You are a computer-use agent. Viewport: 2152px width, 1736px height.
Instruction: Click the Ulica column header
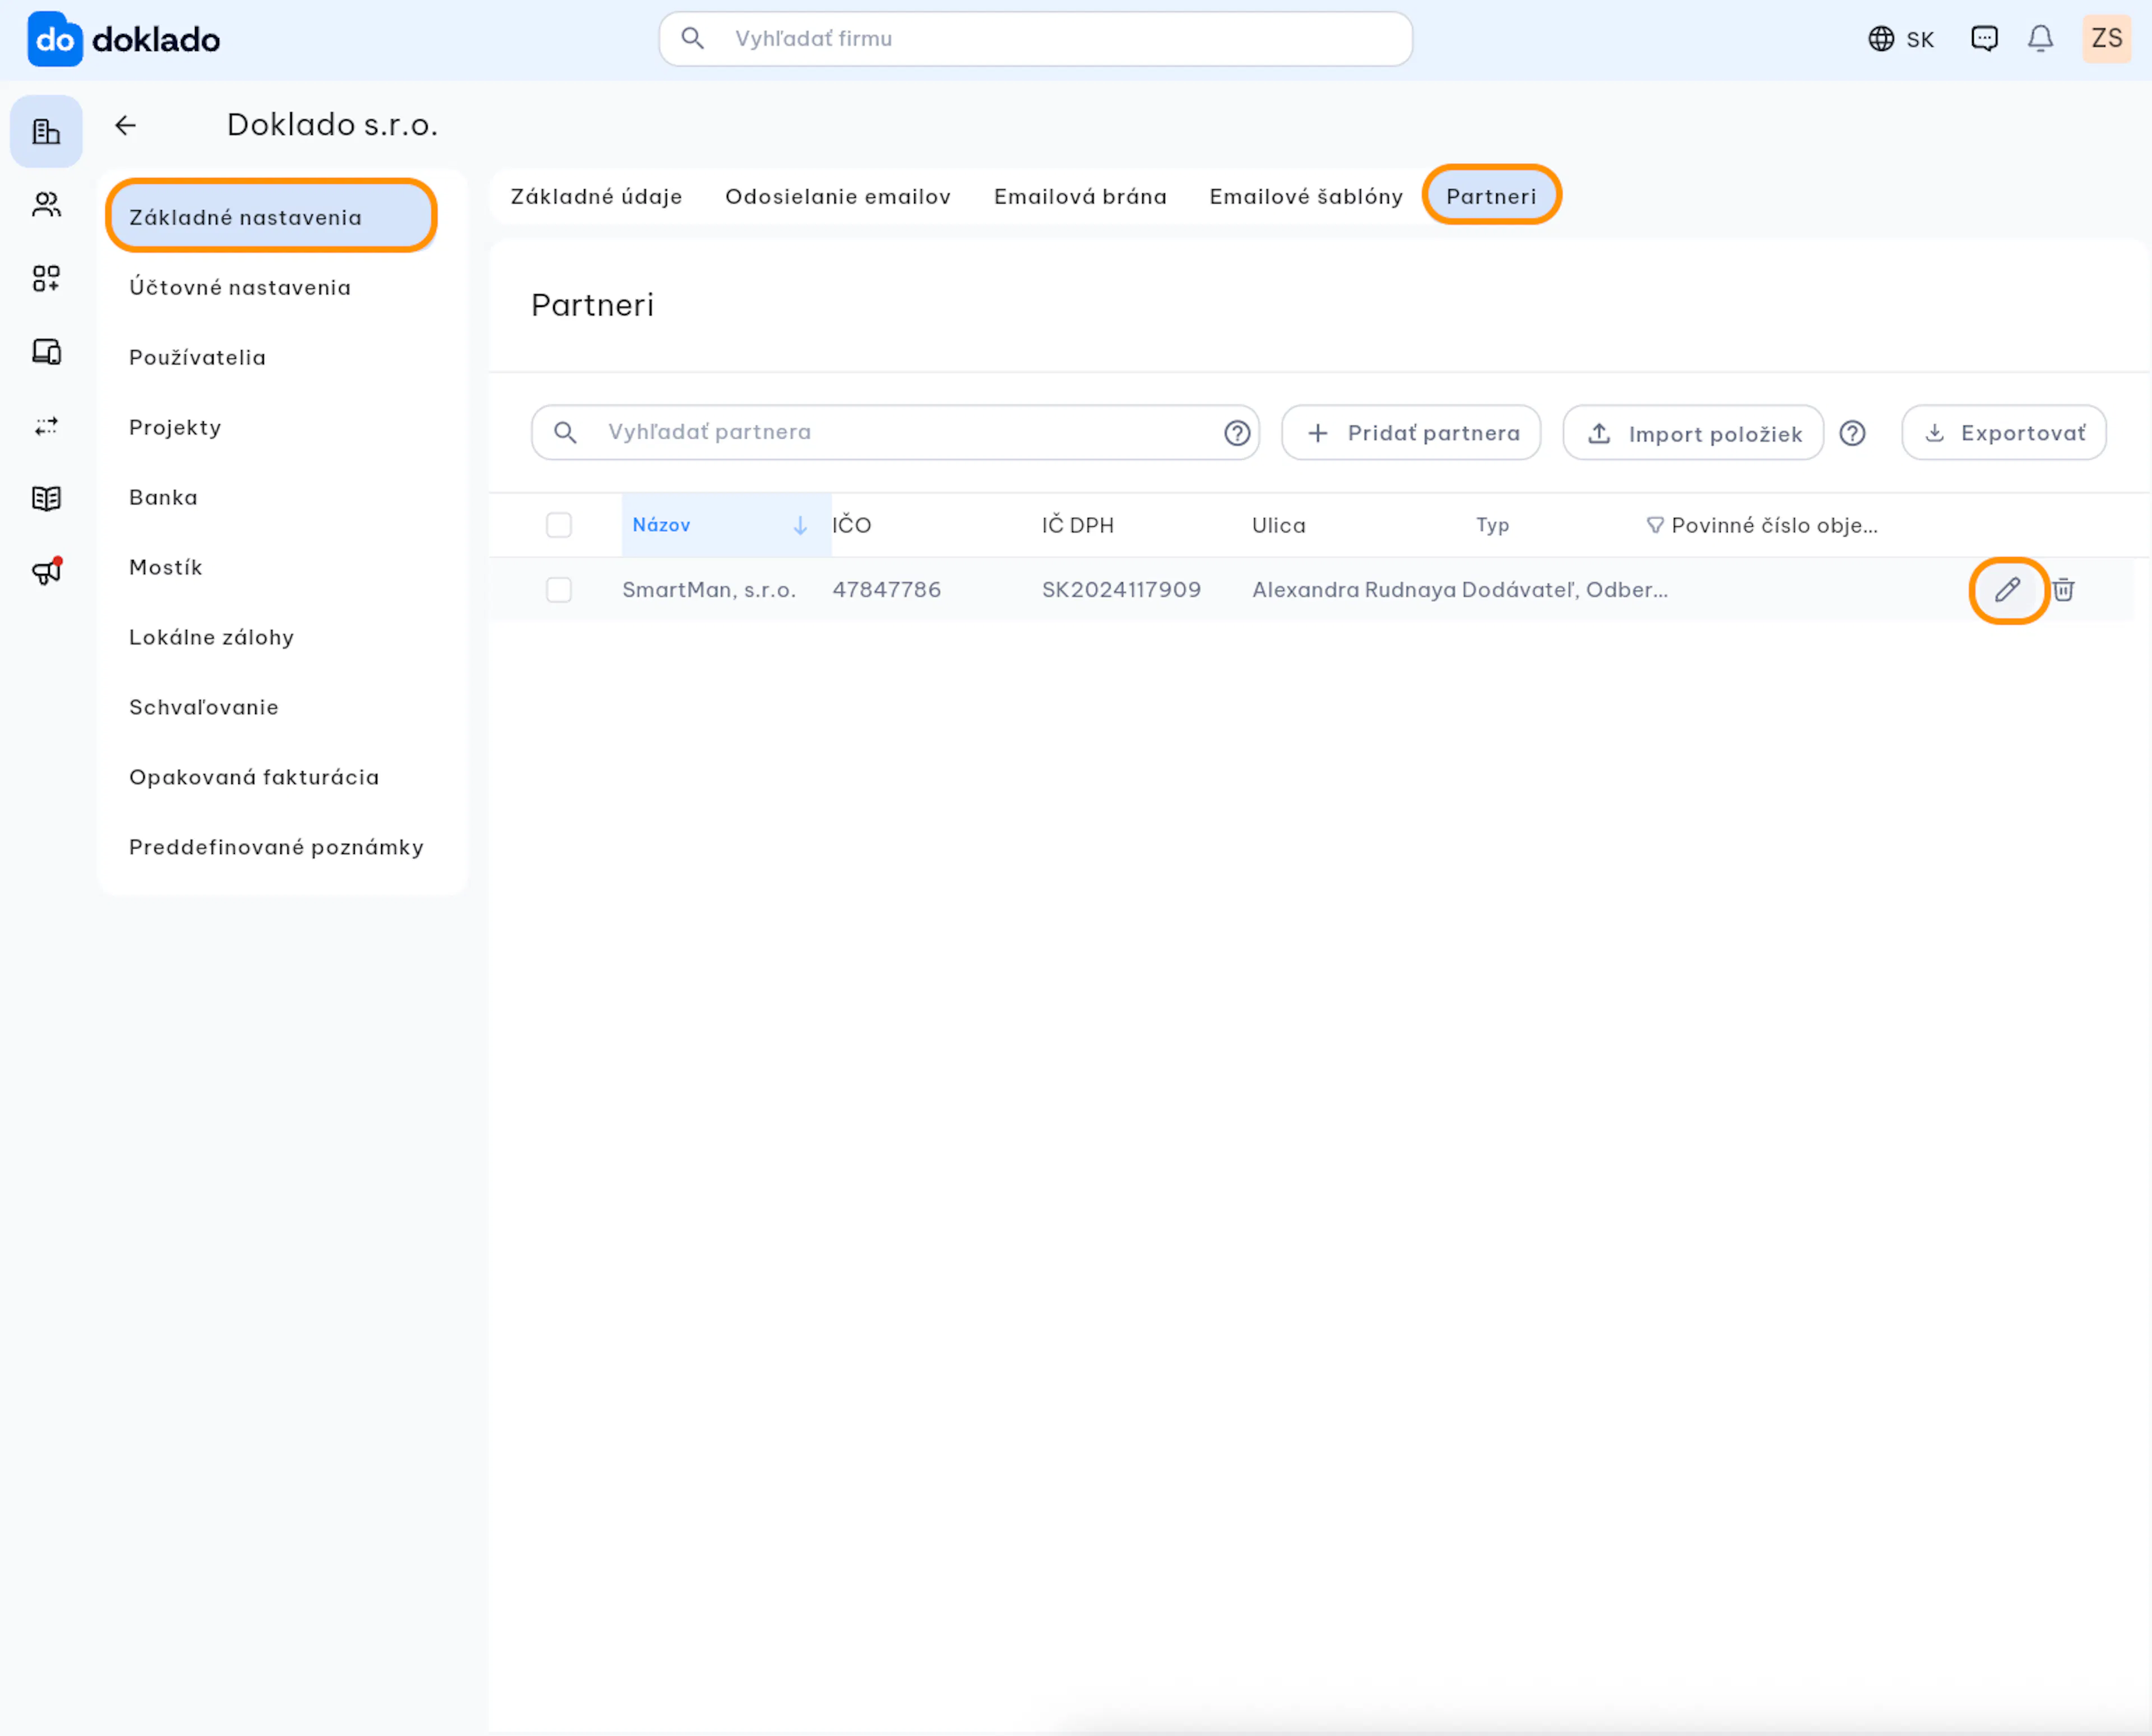[x=1279, y=525]
